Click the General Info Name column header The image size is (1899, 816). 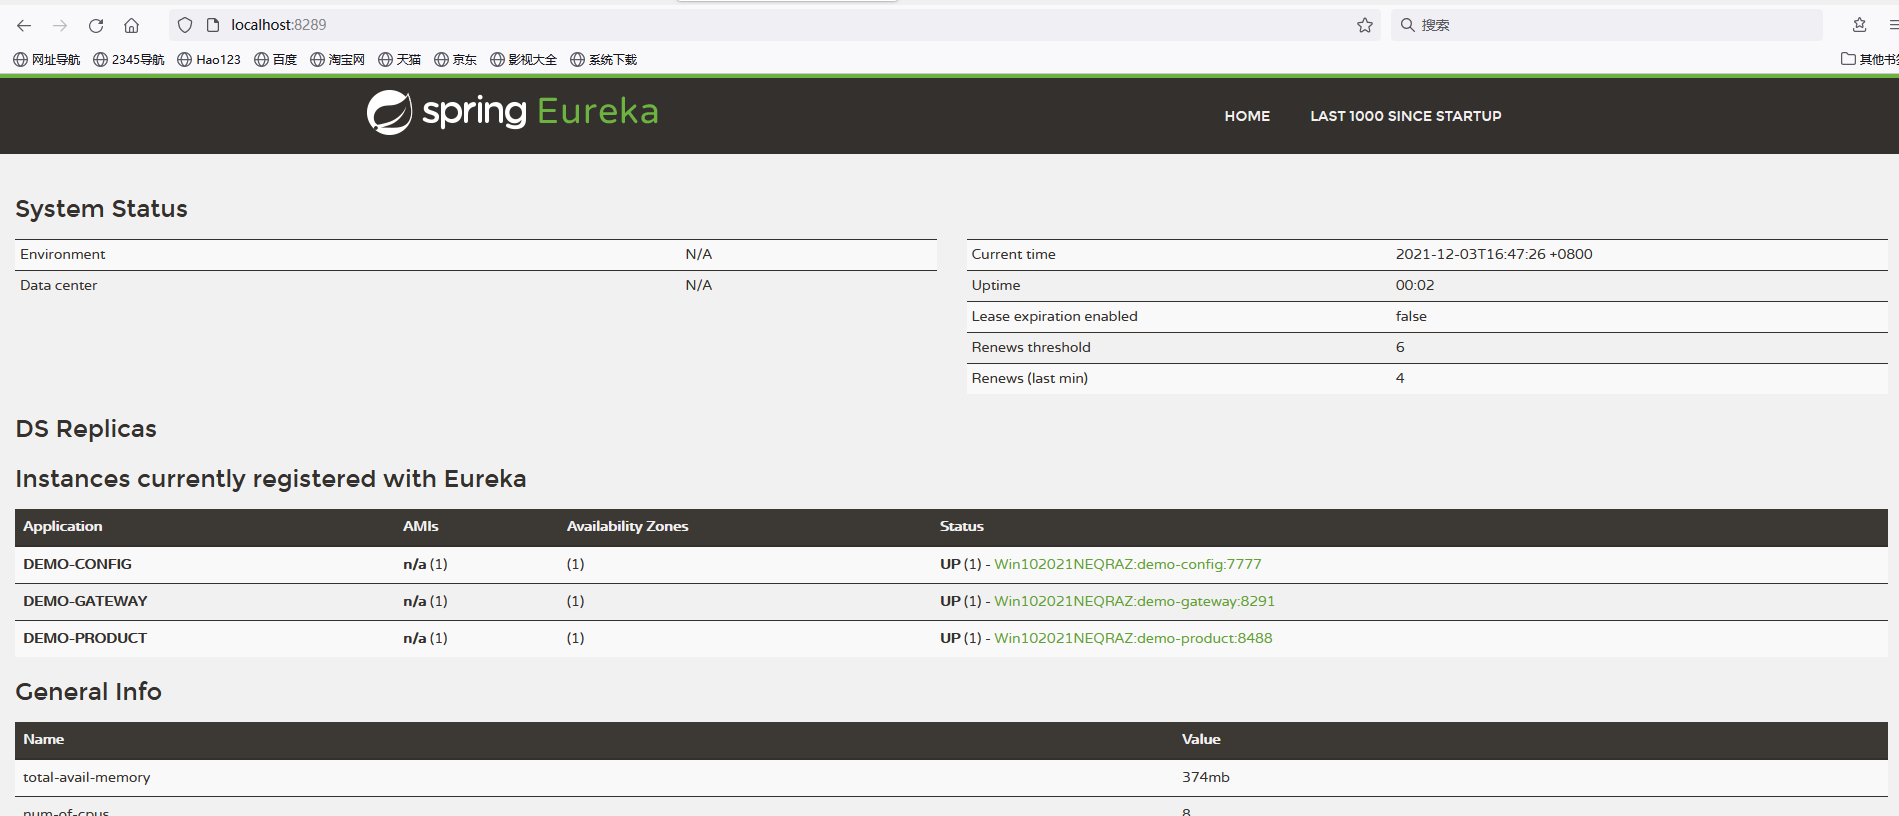click(44, 739)
